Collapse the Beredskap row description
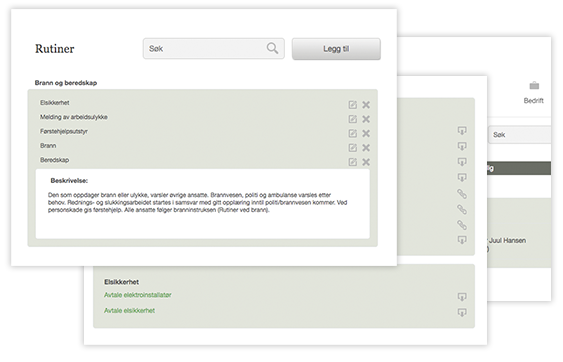Viewport: 563px width, 362px height. tap(203, 161)
